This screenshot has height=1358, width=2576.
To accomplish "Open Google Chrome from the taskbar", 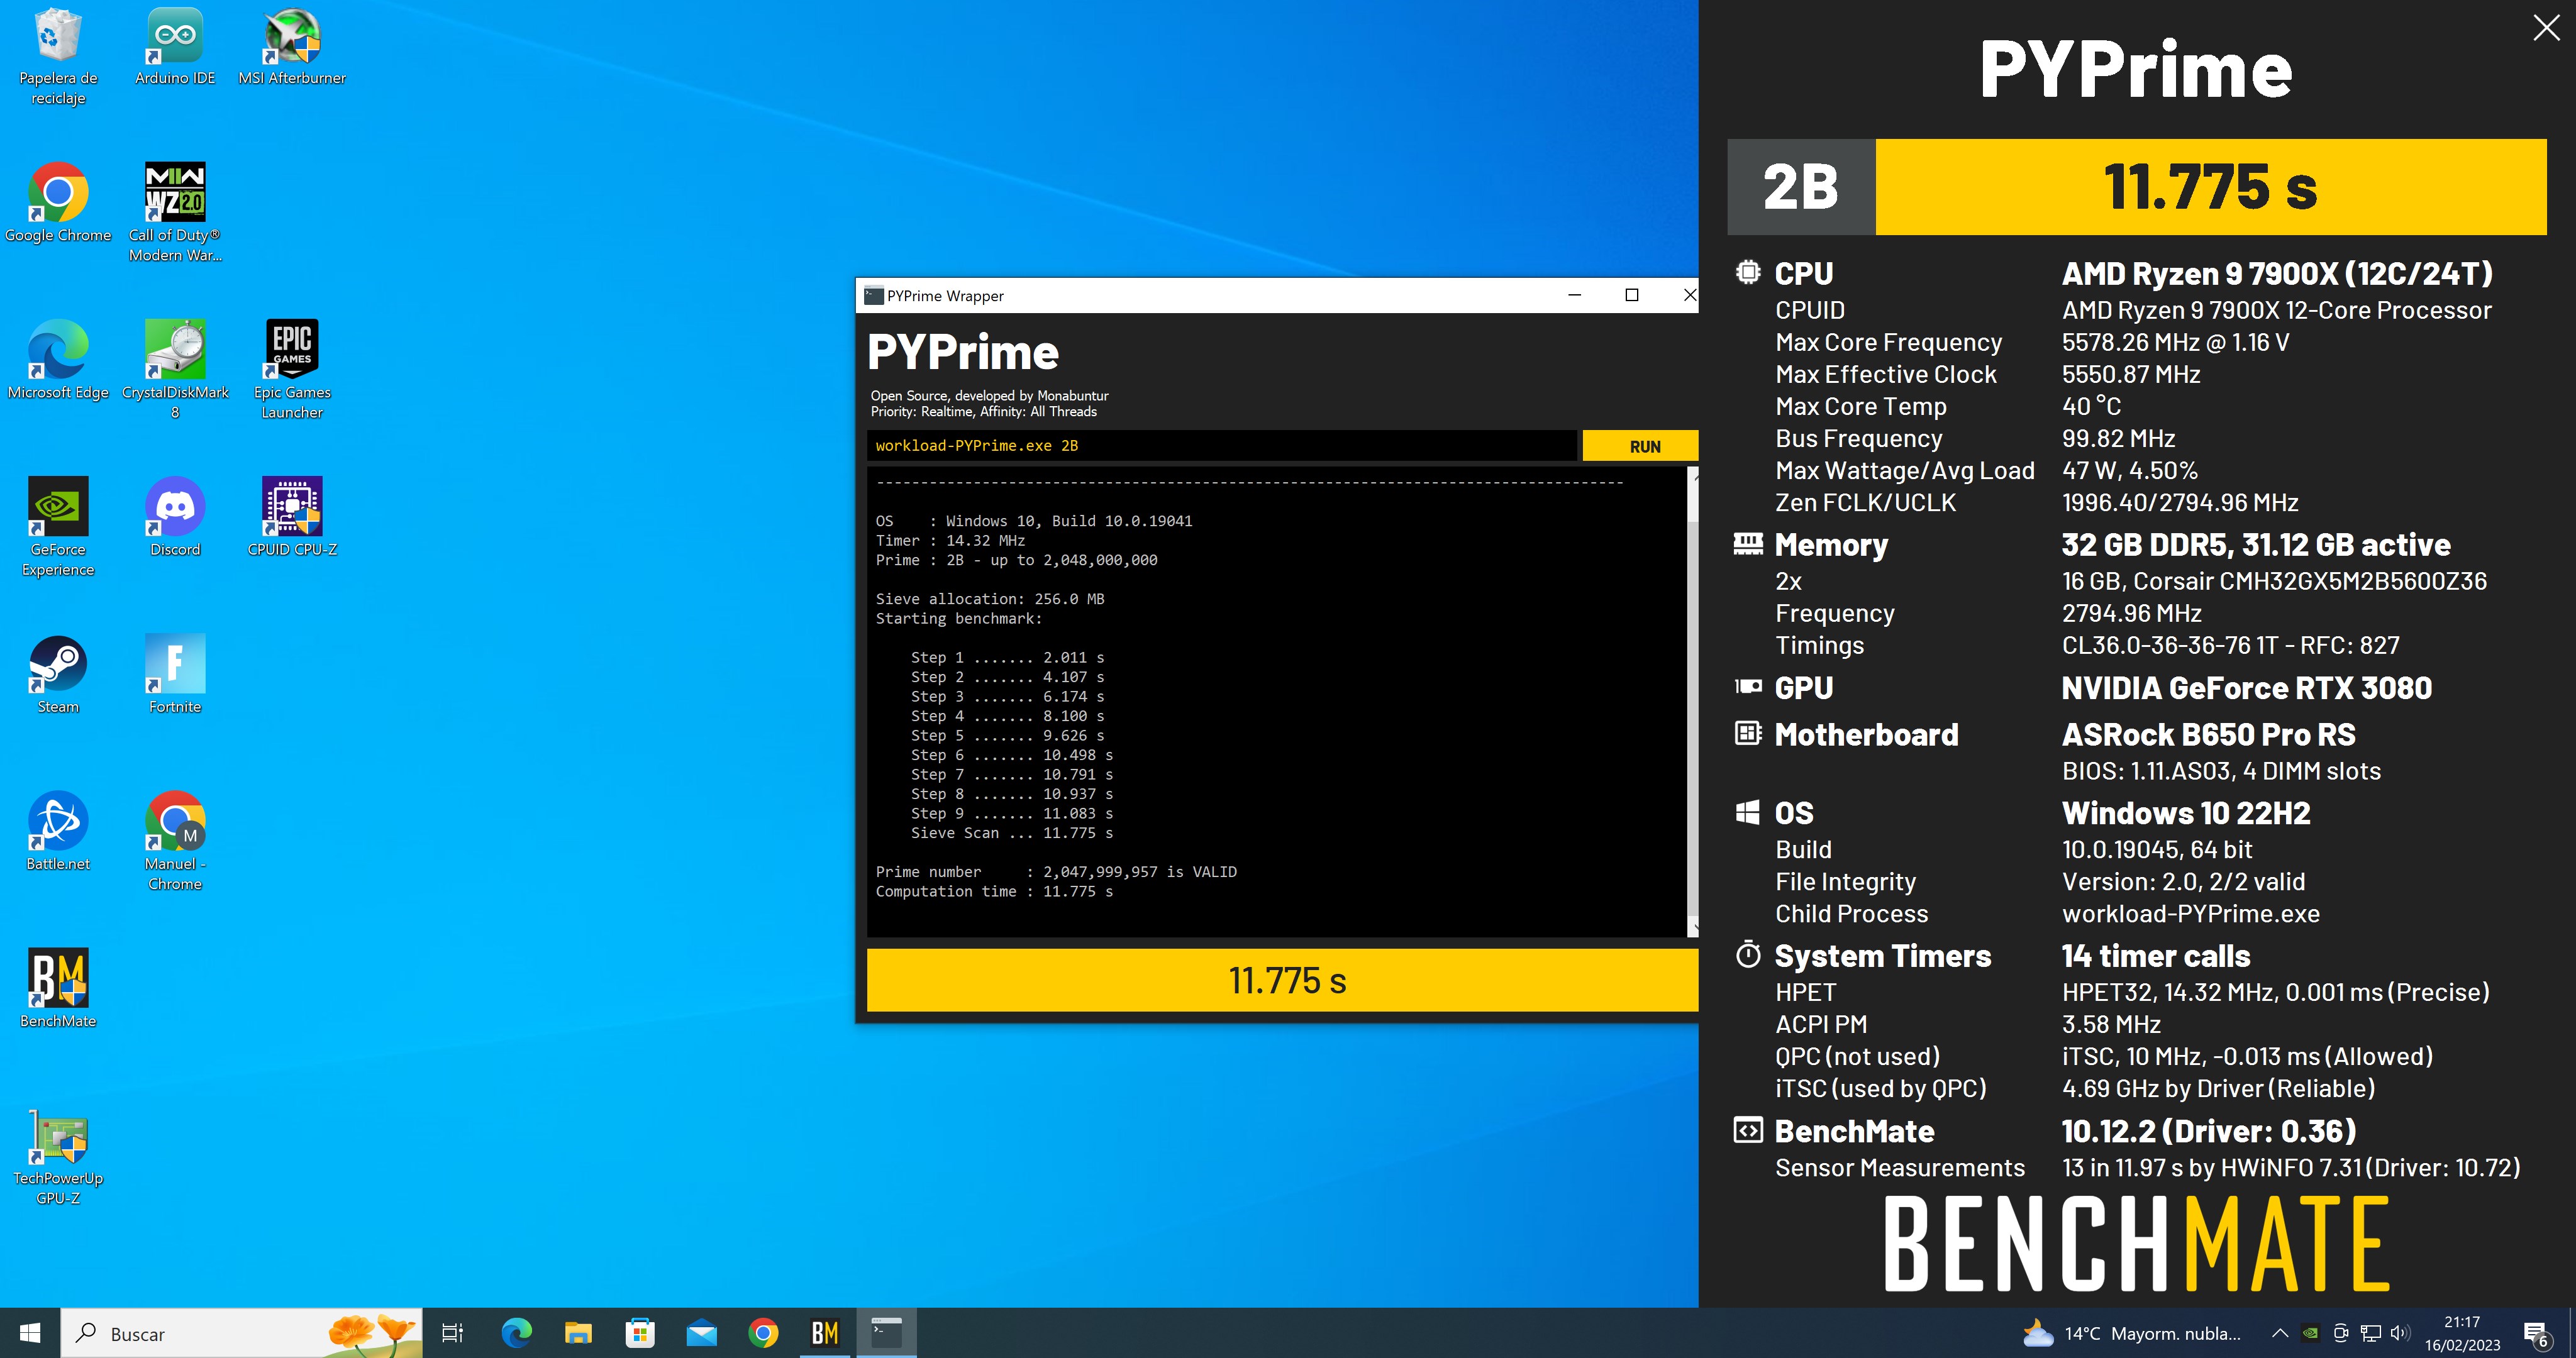I will [x=763, y=1333].
